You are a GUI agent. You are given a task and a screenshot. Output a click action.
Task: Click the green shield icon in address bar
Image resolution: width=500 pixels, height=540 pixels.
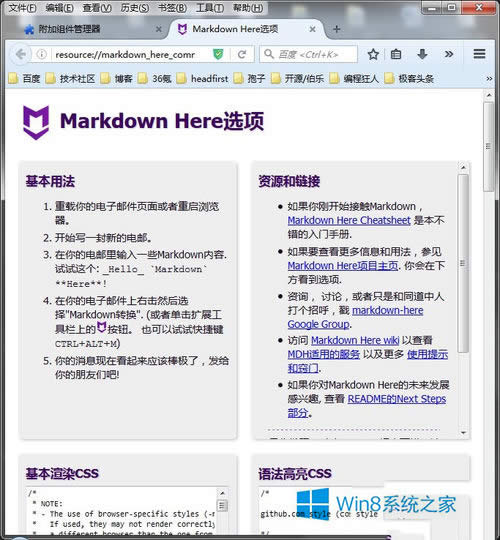click(x=218, y=54)
